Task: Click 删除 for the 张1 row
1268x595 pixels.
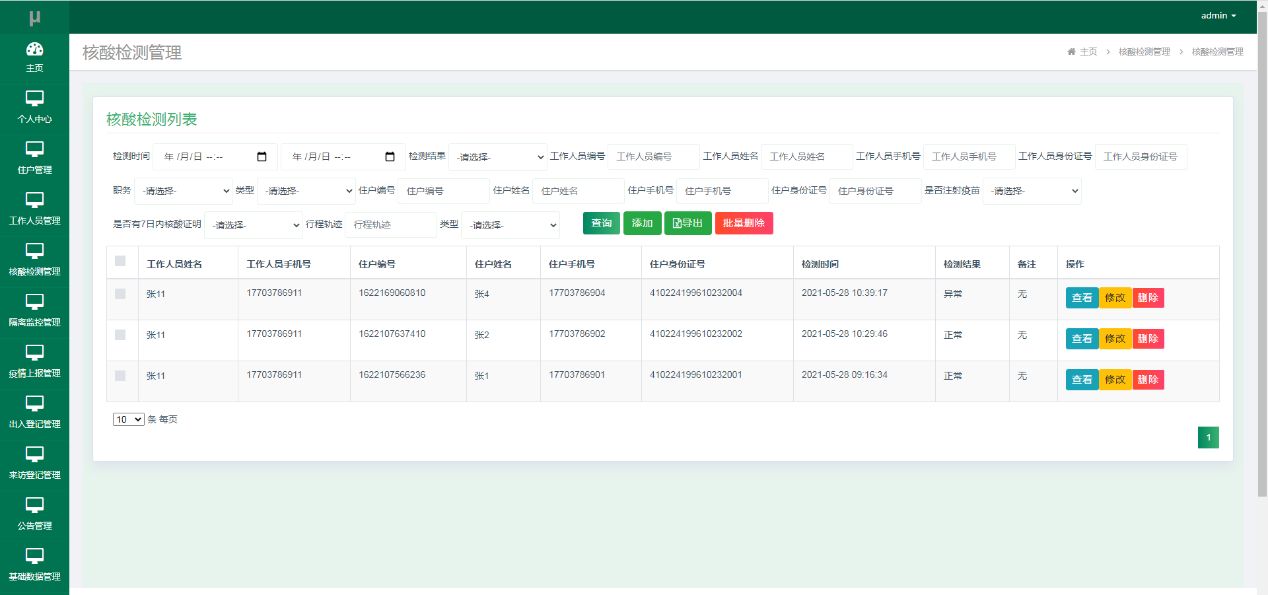Action: (1148, 380)
